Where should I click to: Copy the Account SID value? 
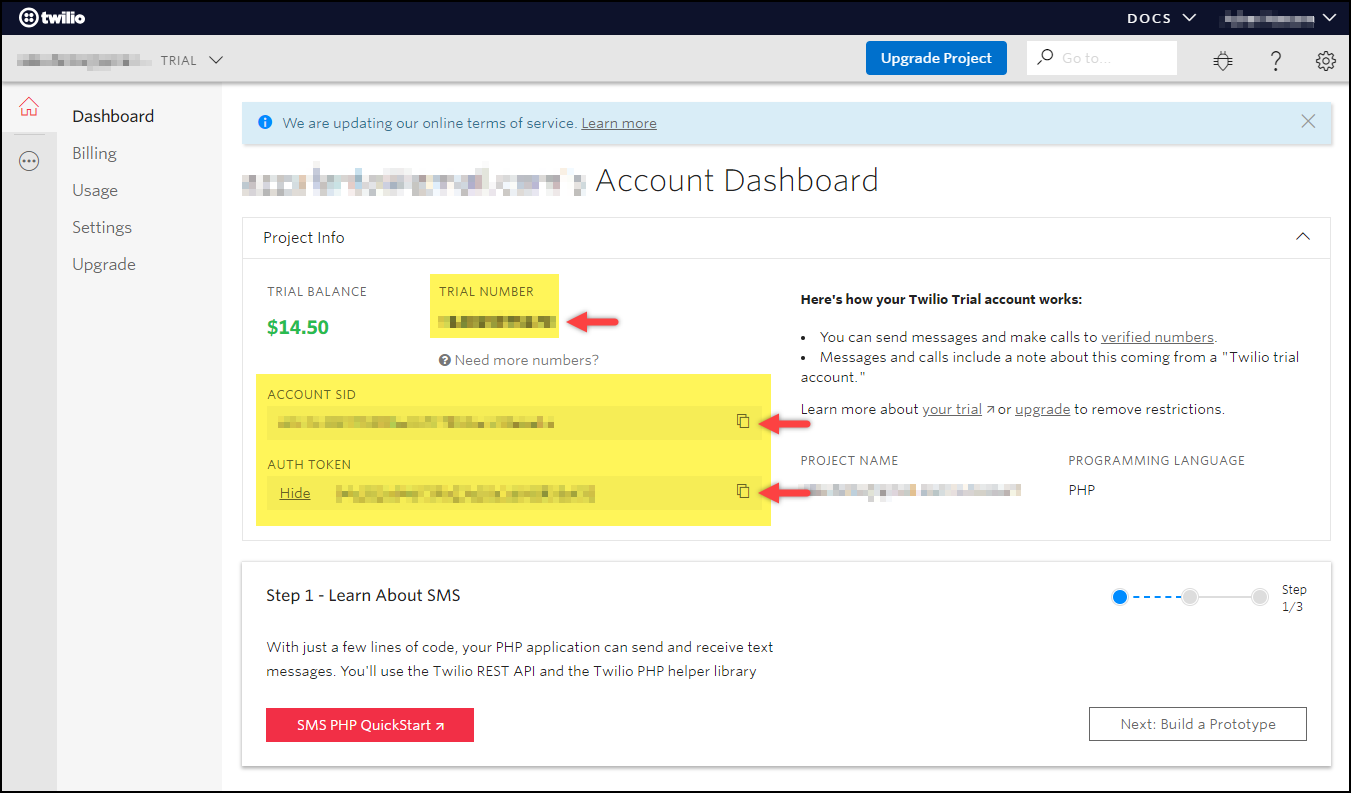point(743,421)
